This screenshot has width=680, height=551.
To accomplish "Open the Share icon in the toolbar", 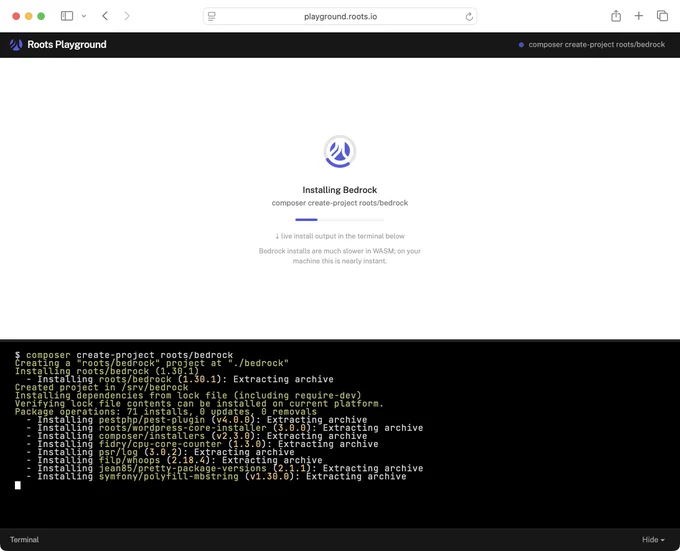I will (x=616, y=16).
